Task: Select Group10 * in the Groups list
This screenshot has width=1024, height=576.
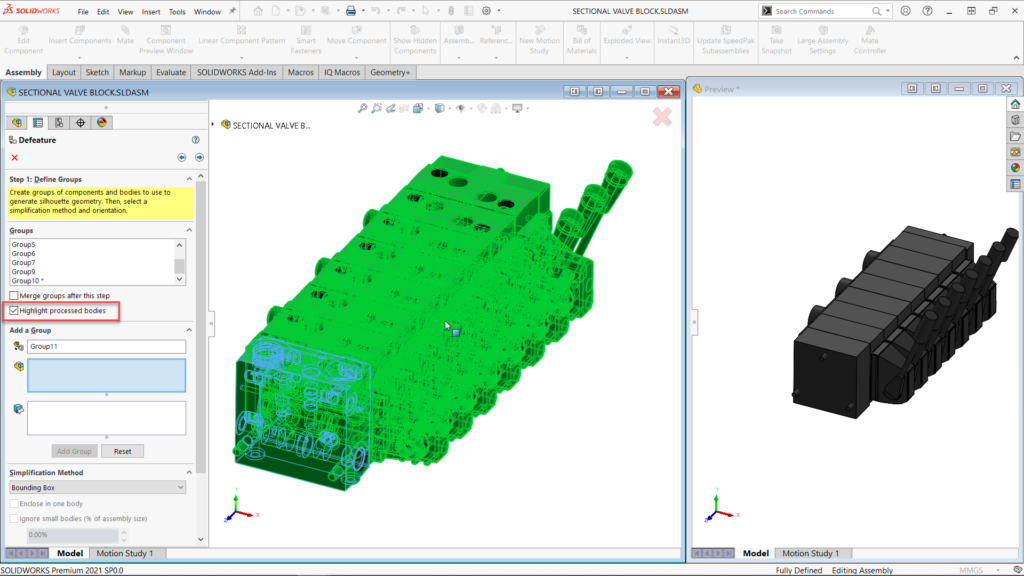Action: coord(27,281)
